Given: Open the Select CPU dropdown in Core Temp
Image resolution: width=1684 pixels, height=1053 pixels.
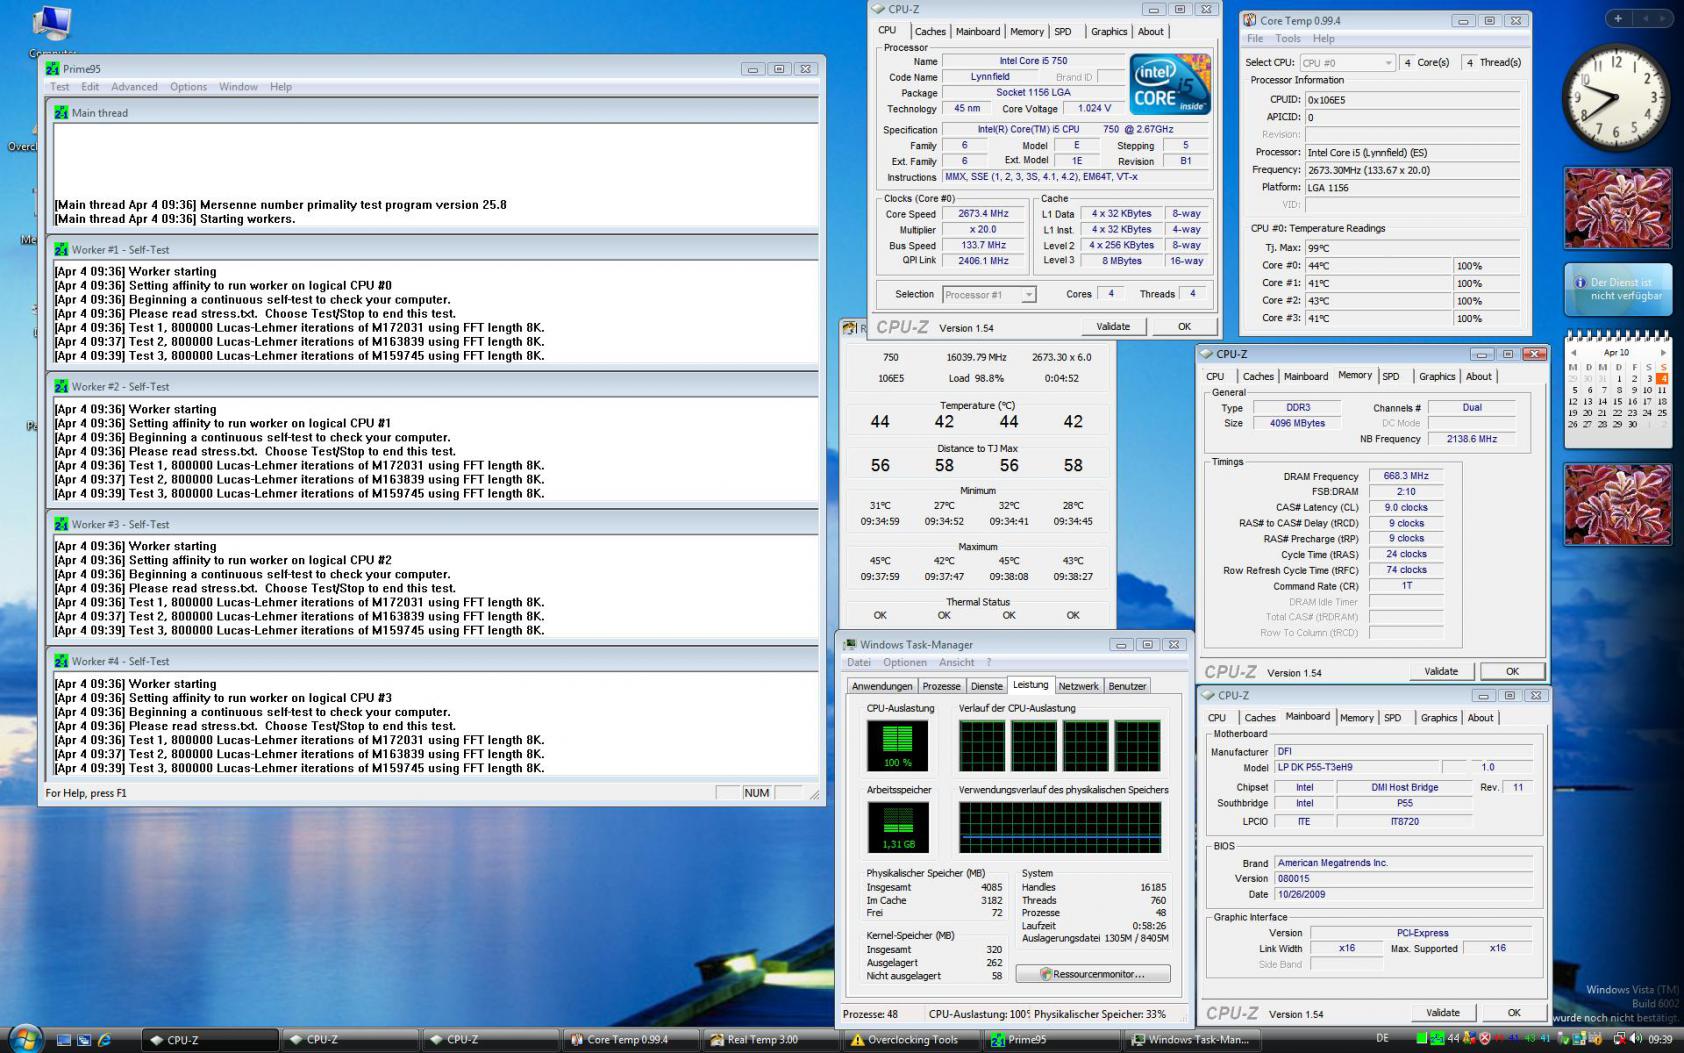Looking at the screenshot, I should (1347, 62).
